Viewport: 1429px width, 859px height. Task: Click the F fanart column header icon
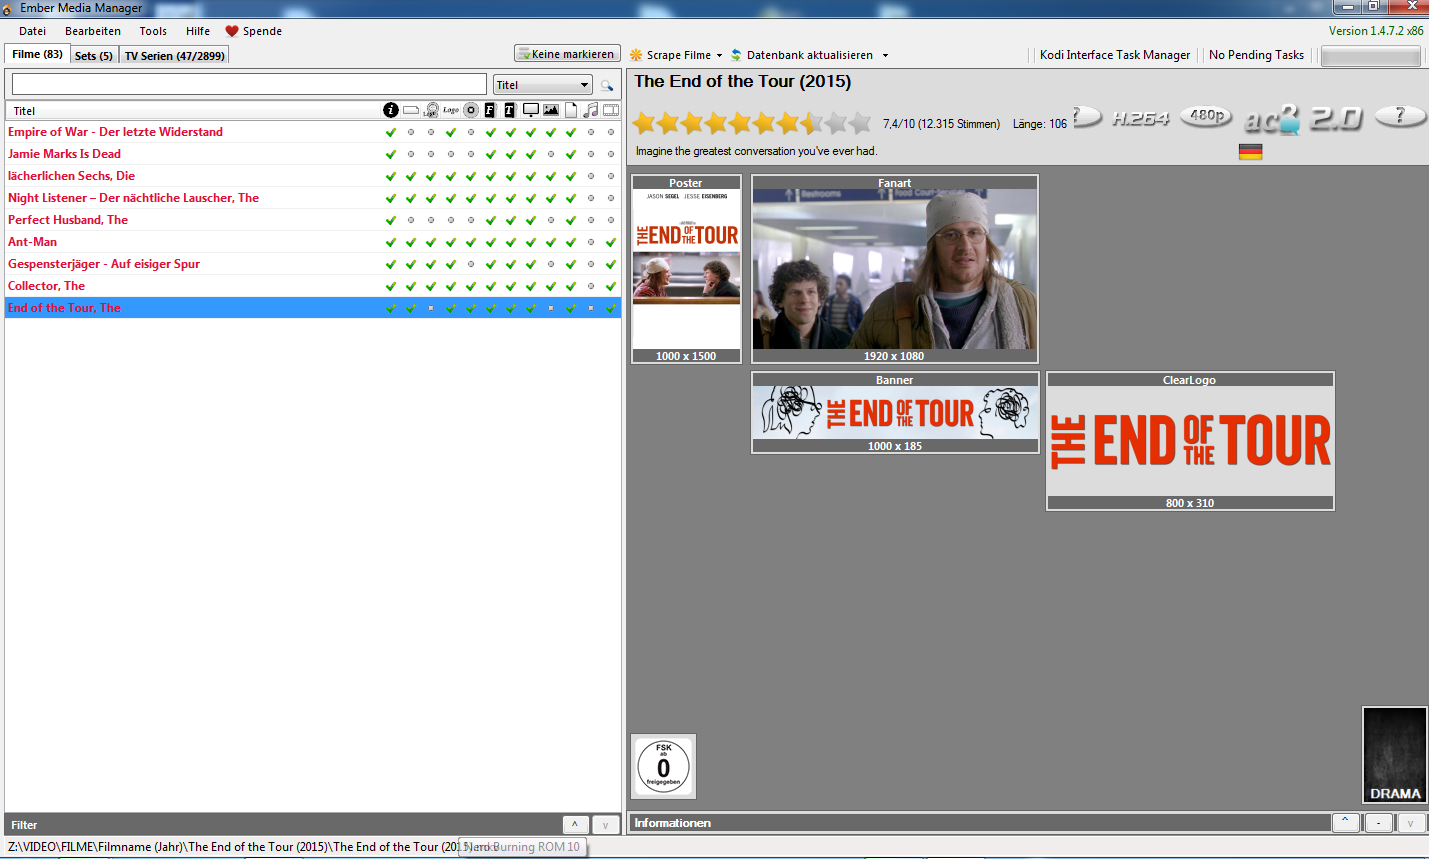490,110
